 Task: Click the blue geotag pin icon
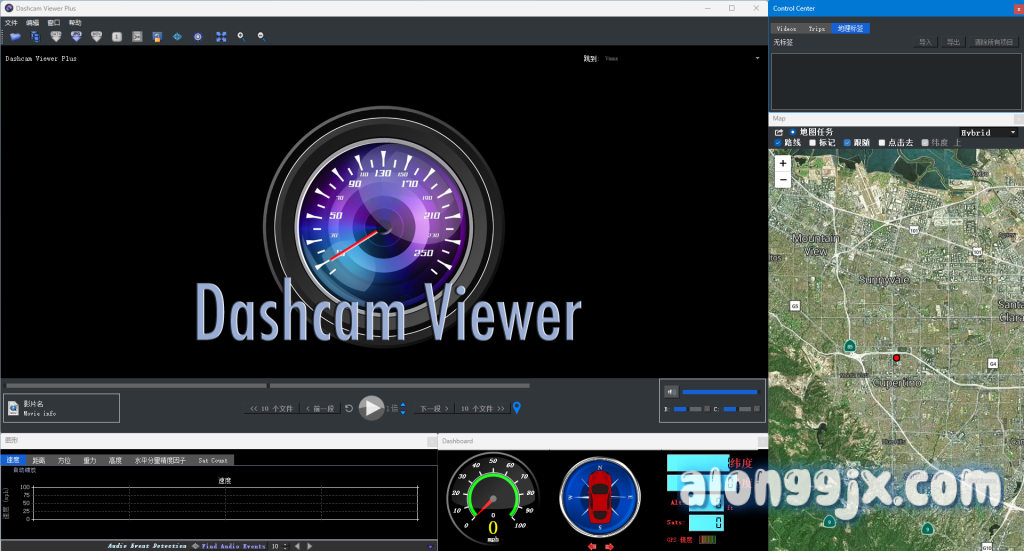click(x=517, y=408)
